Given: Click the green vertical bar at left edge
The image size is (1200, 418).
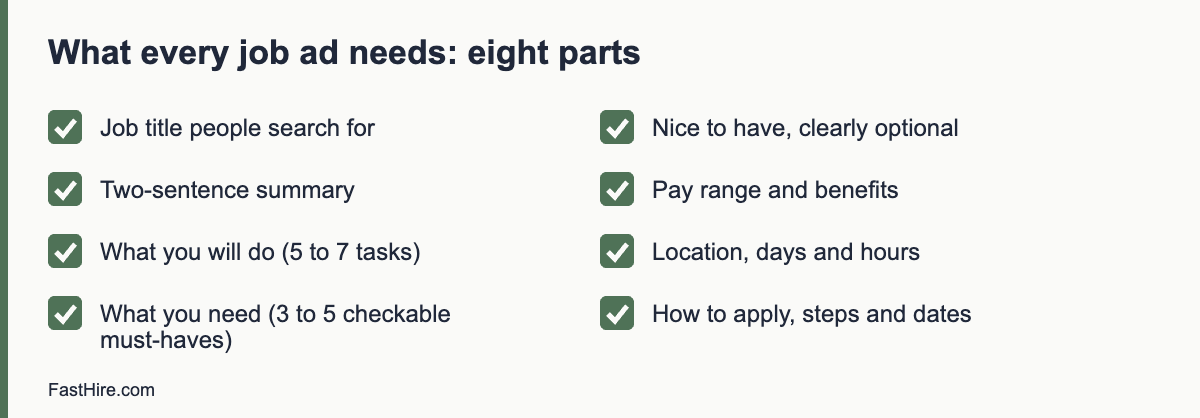Looking at the screenshot, I should tap(4, 209).
